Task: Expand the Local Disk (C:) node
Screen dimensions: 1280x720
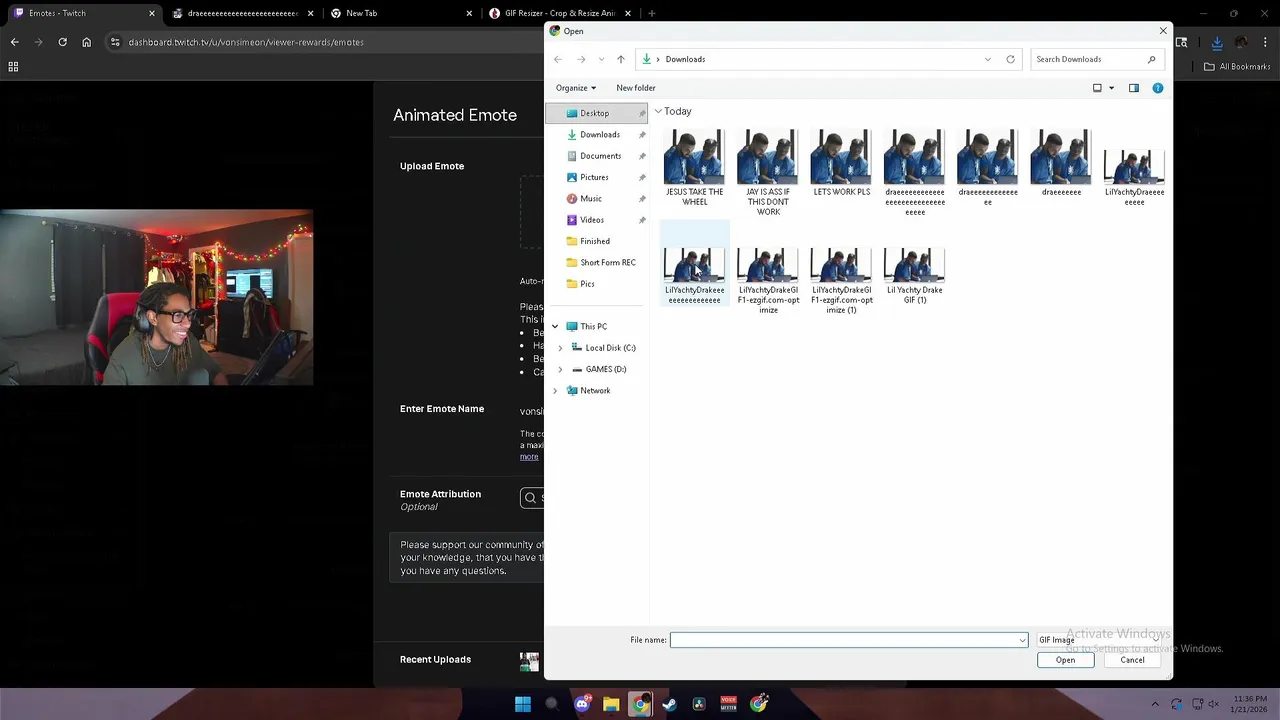Action: click(x=560, y=348)
